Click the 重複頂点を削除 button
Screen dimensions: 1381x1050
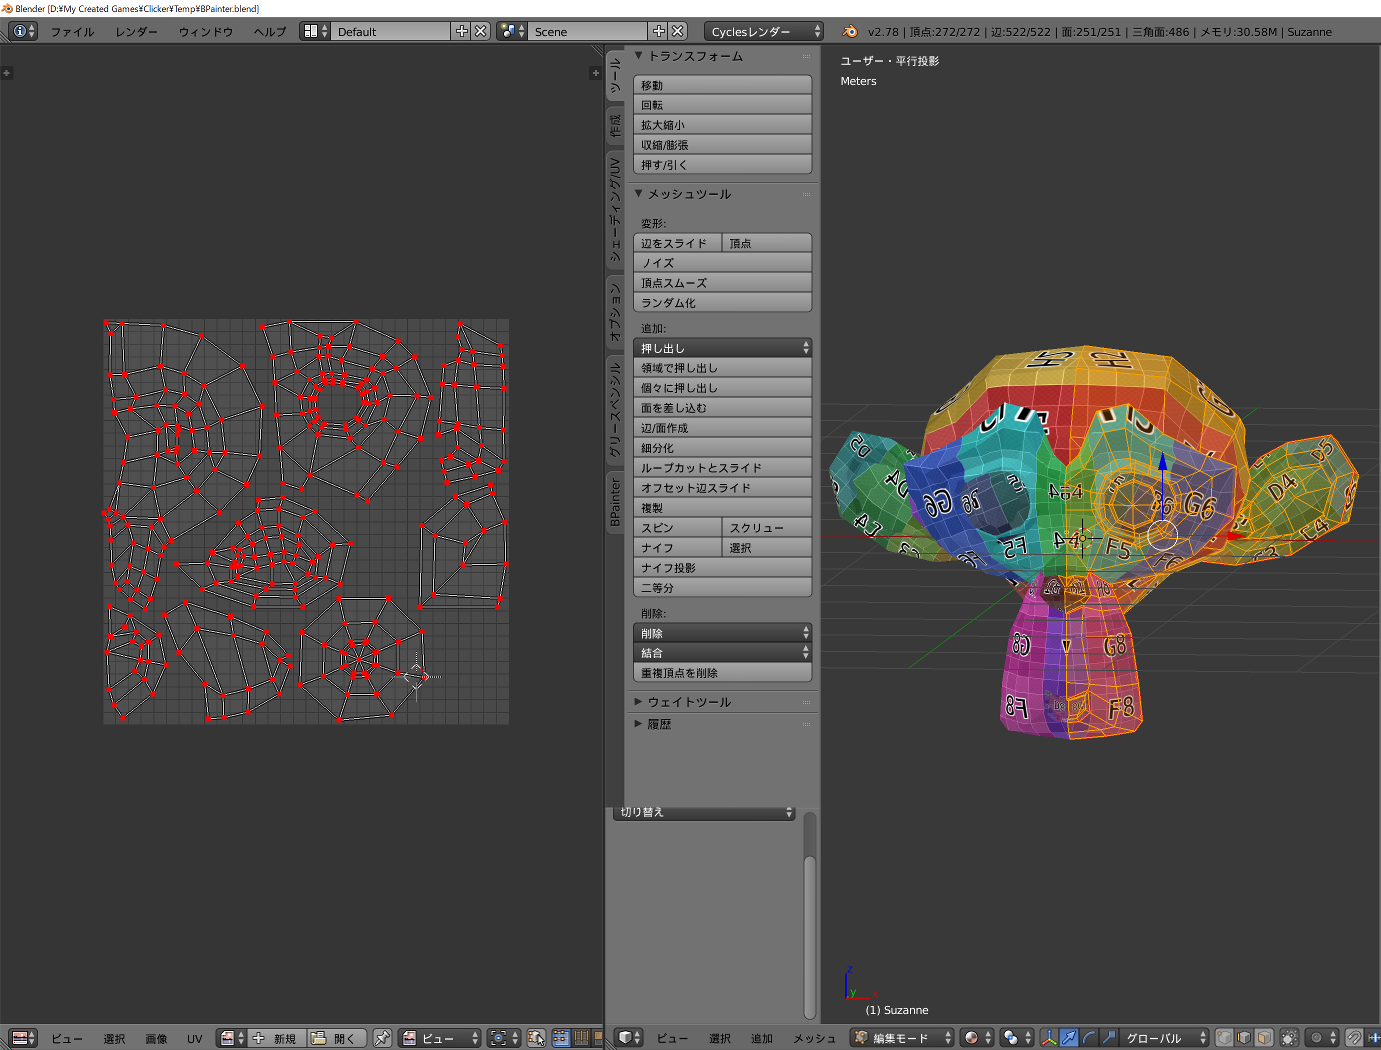(x=722, y=673)
